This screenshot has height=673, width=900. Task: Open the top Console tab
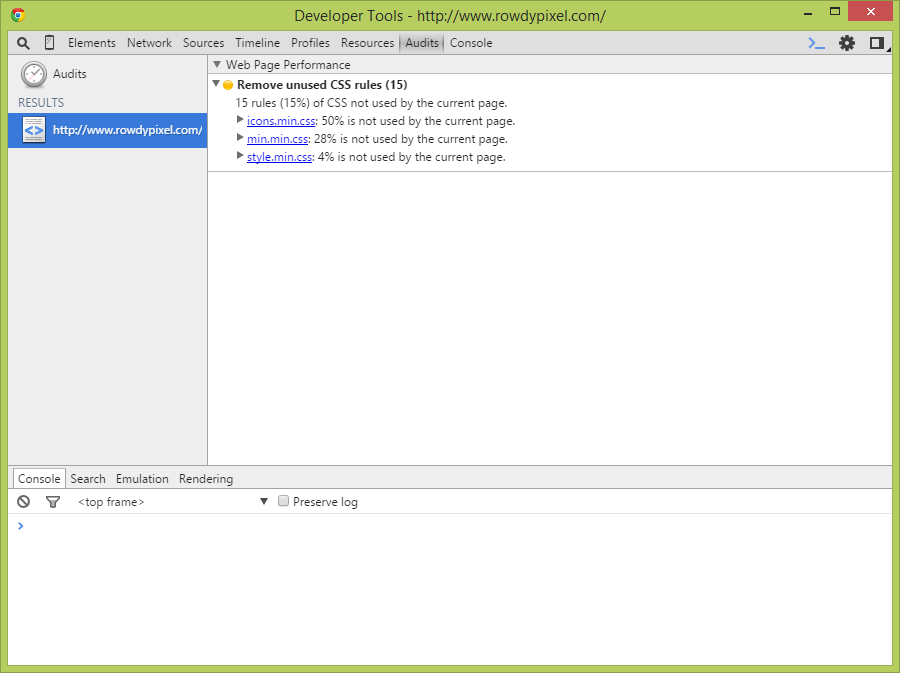[471, 43]
